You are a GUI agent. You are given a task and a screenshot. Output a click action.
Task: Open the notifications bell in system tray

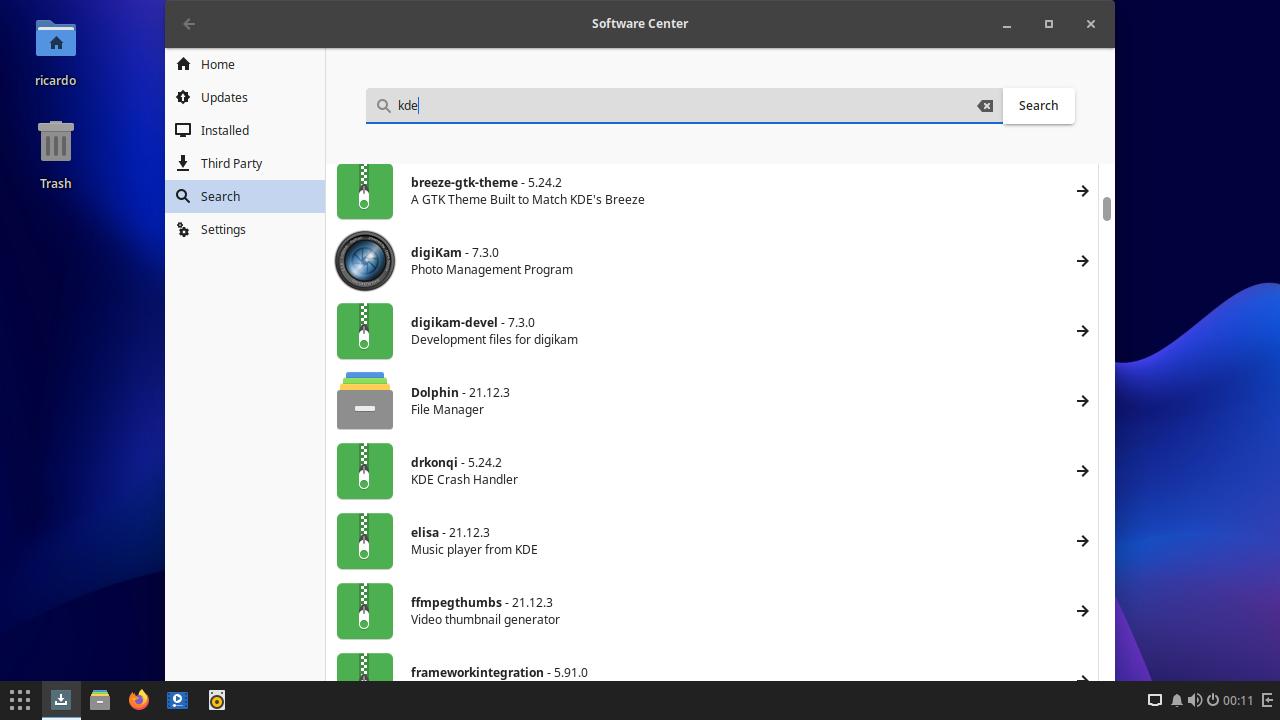click(1177, 700)
